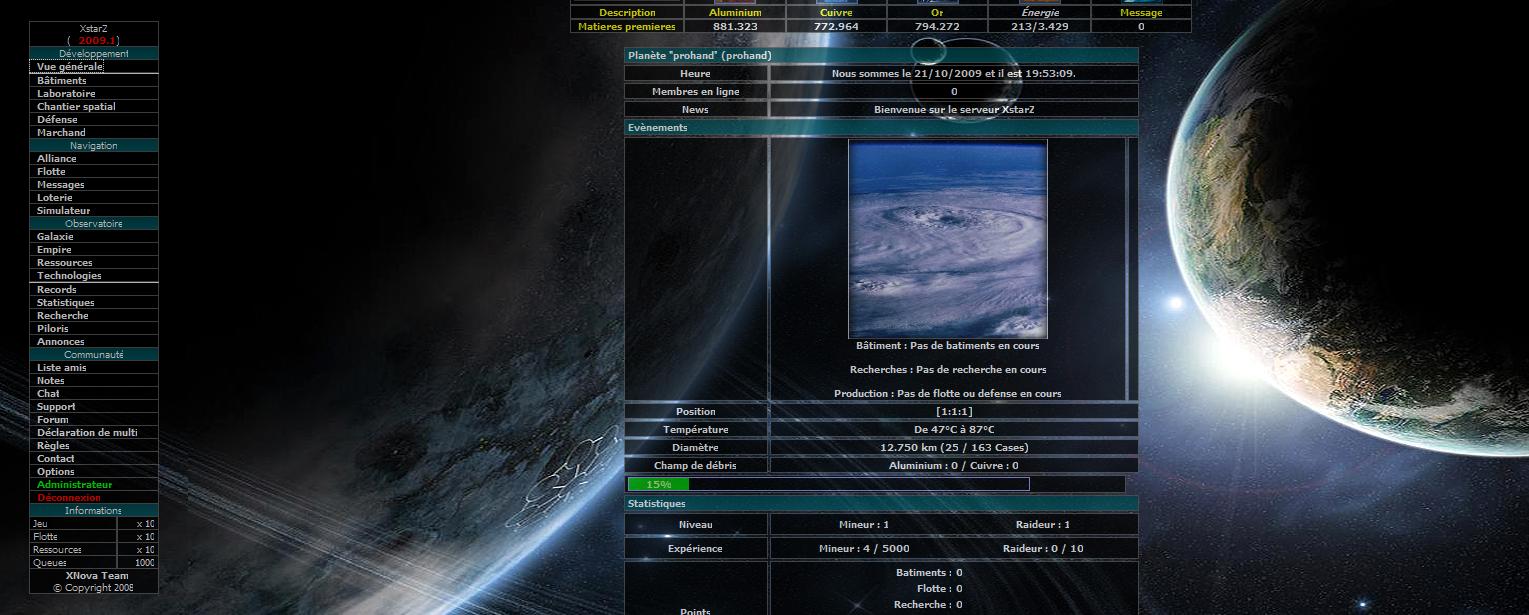
Task: View the Galaxie map
Action: [x=55, y=237]
